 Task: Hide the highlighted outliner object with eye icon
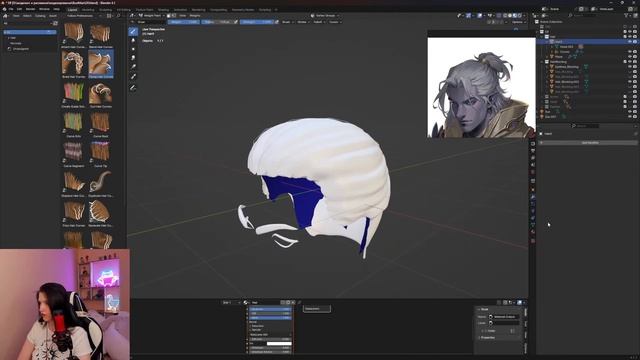pos(630,42)
